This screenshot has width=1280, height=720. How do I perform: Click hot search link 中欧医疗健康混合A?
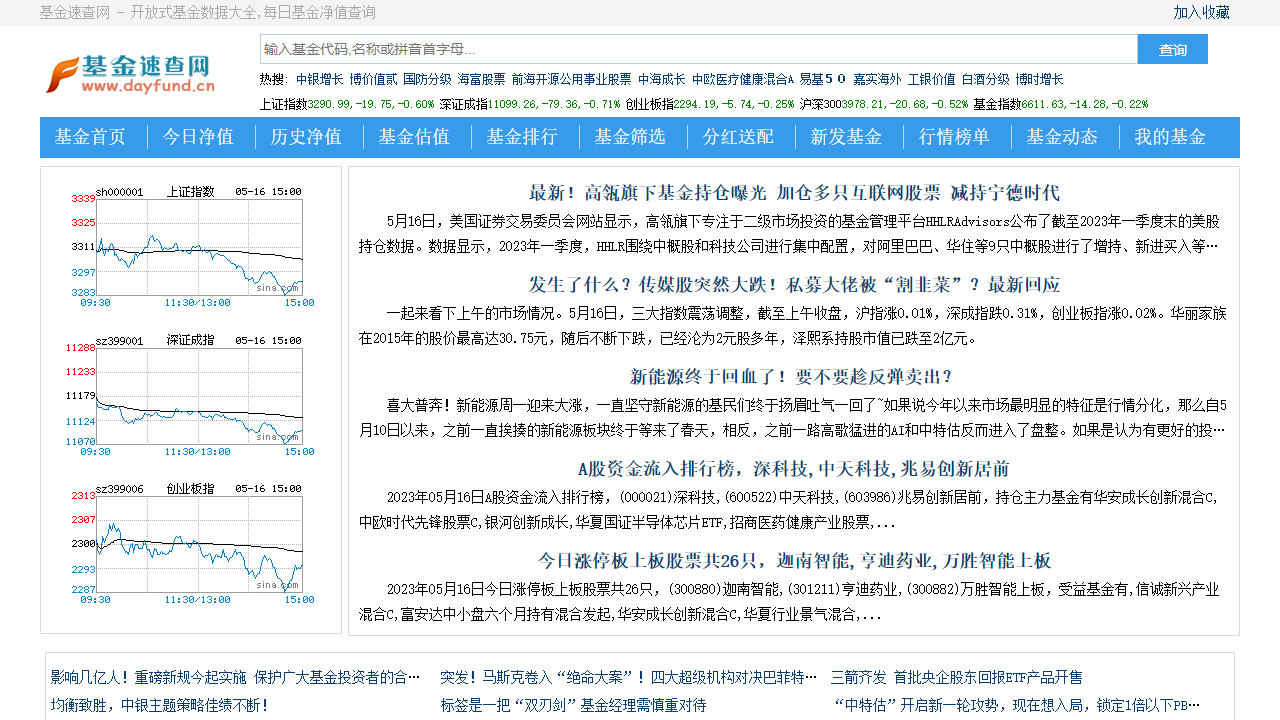click(x=743, y=79)
